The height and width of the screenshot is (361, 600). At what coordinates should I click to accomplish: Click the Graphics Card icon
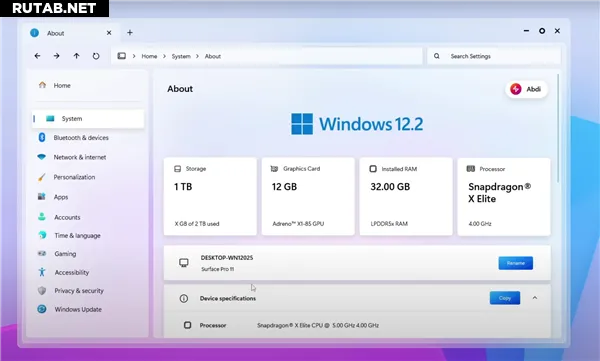point(274,169)
